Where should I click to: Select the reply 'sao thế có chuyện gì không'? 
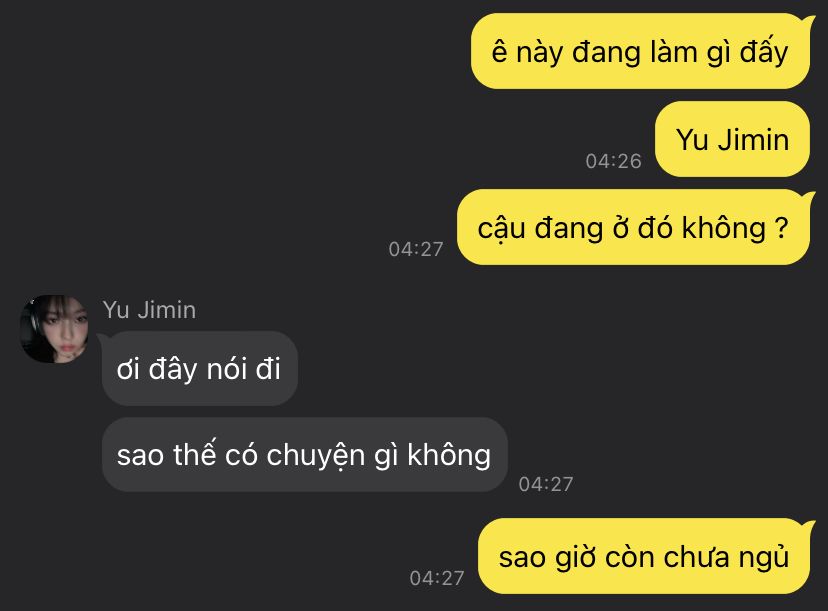tap(305, 455)
